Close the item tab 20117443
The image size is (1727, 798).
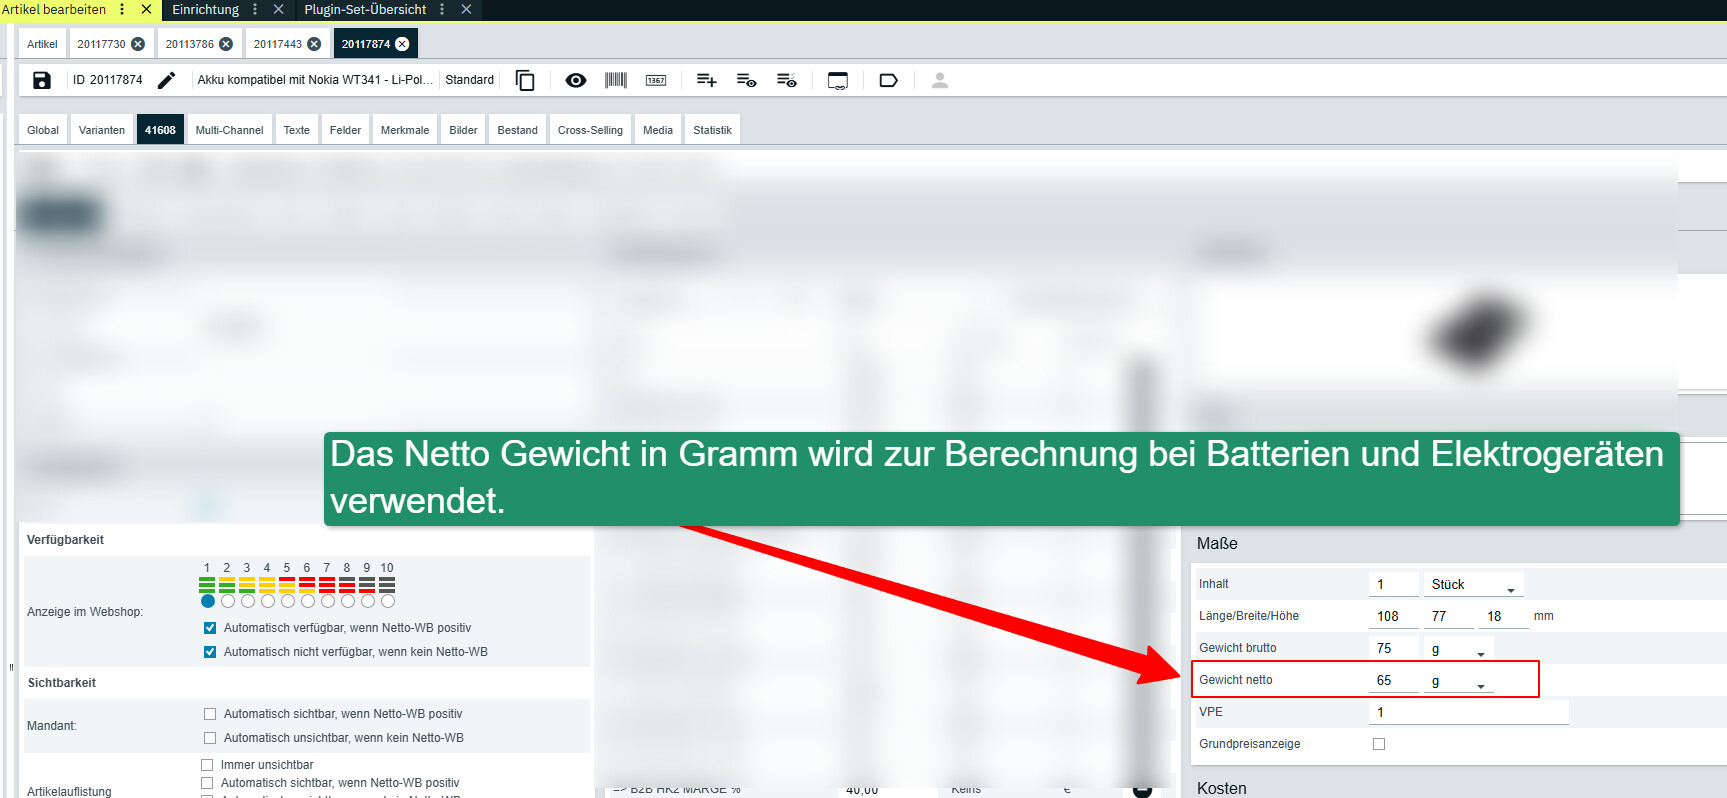(x=314, y=44)
